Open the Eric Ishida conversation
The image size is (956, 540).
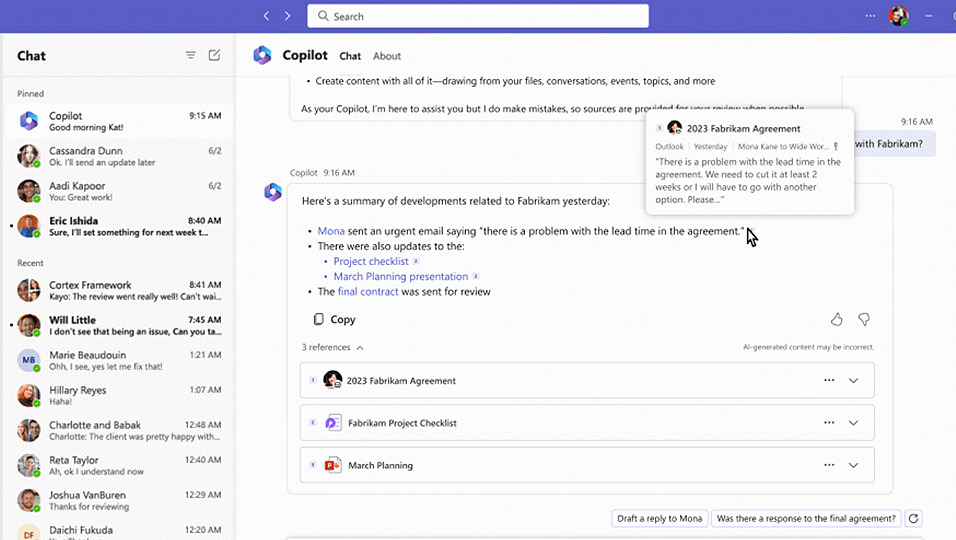pyautogui.click(x=119, y=226)
